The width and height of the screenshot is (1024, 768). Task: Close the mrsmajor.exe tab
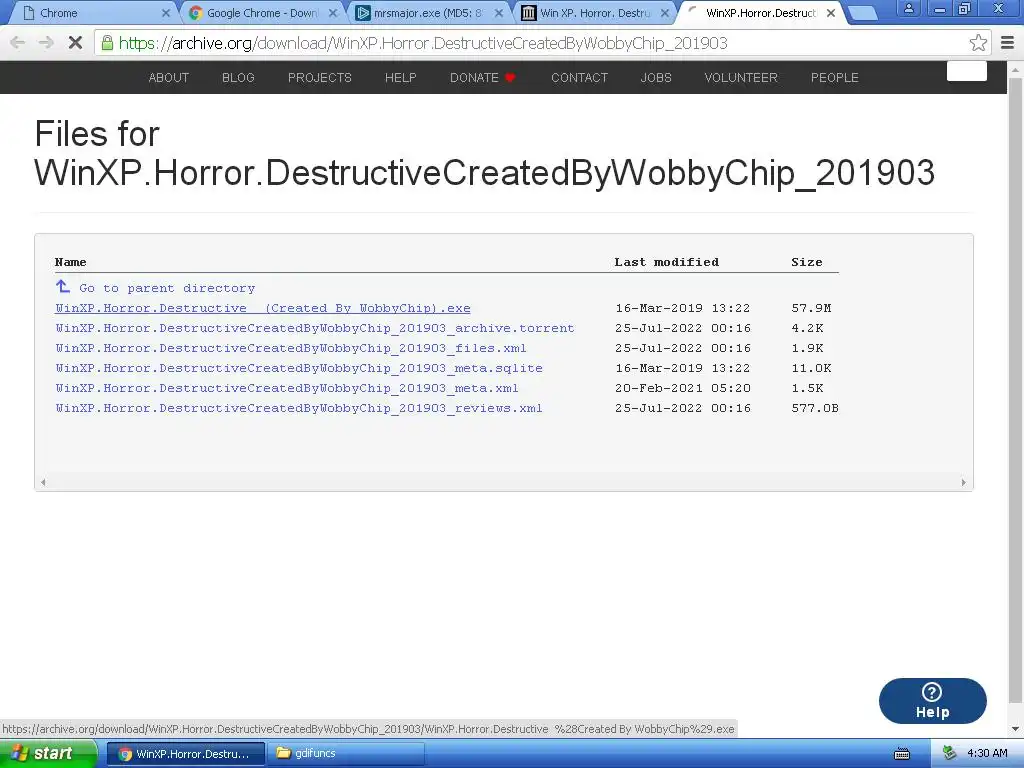point(499,13)
